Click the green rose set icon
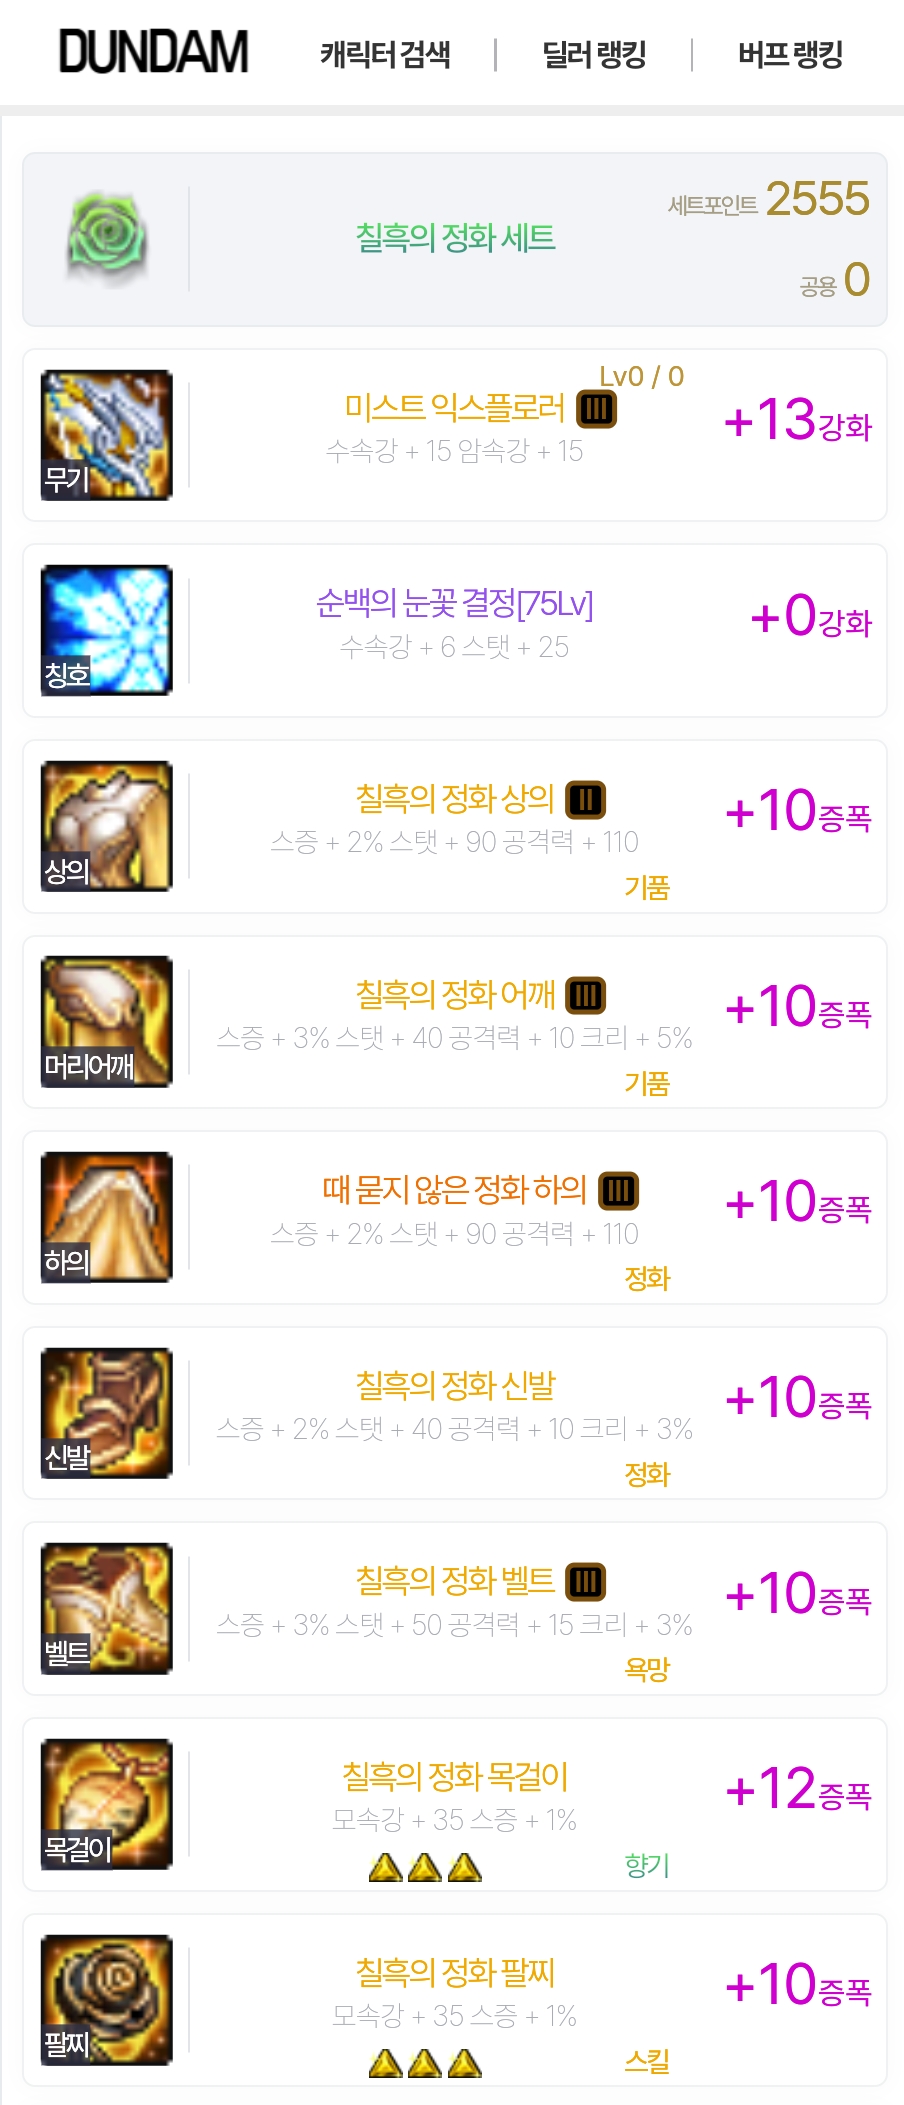The image size is (904, 2105). [x=107, y=239]
